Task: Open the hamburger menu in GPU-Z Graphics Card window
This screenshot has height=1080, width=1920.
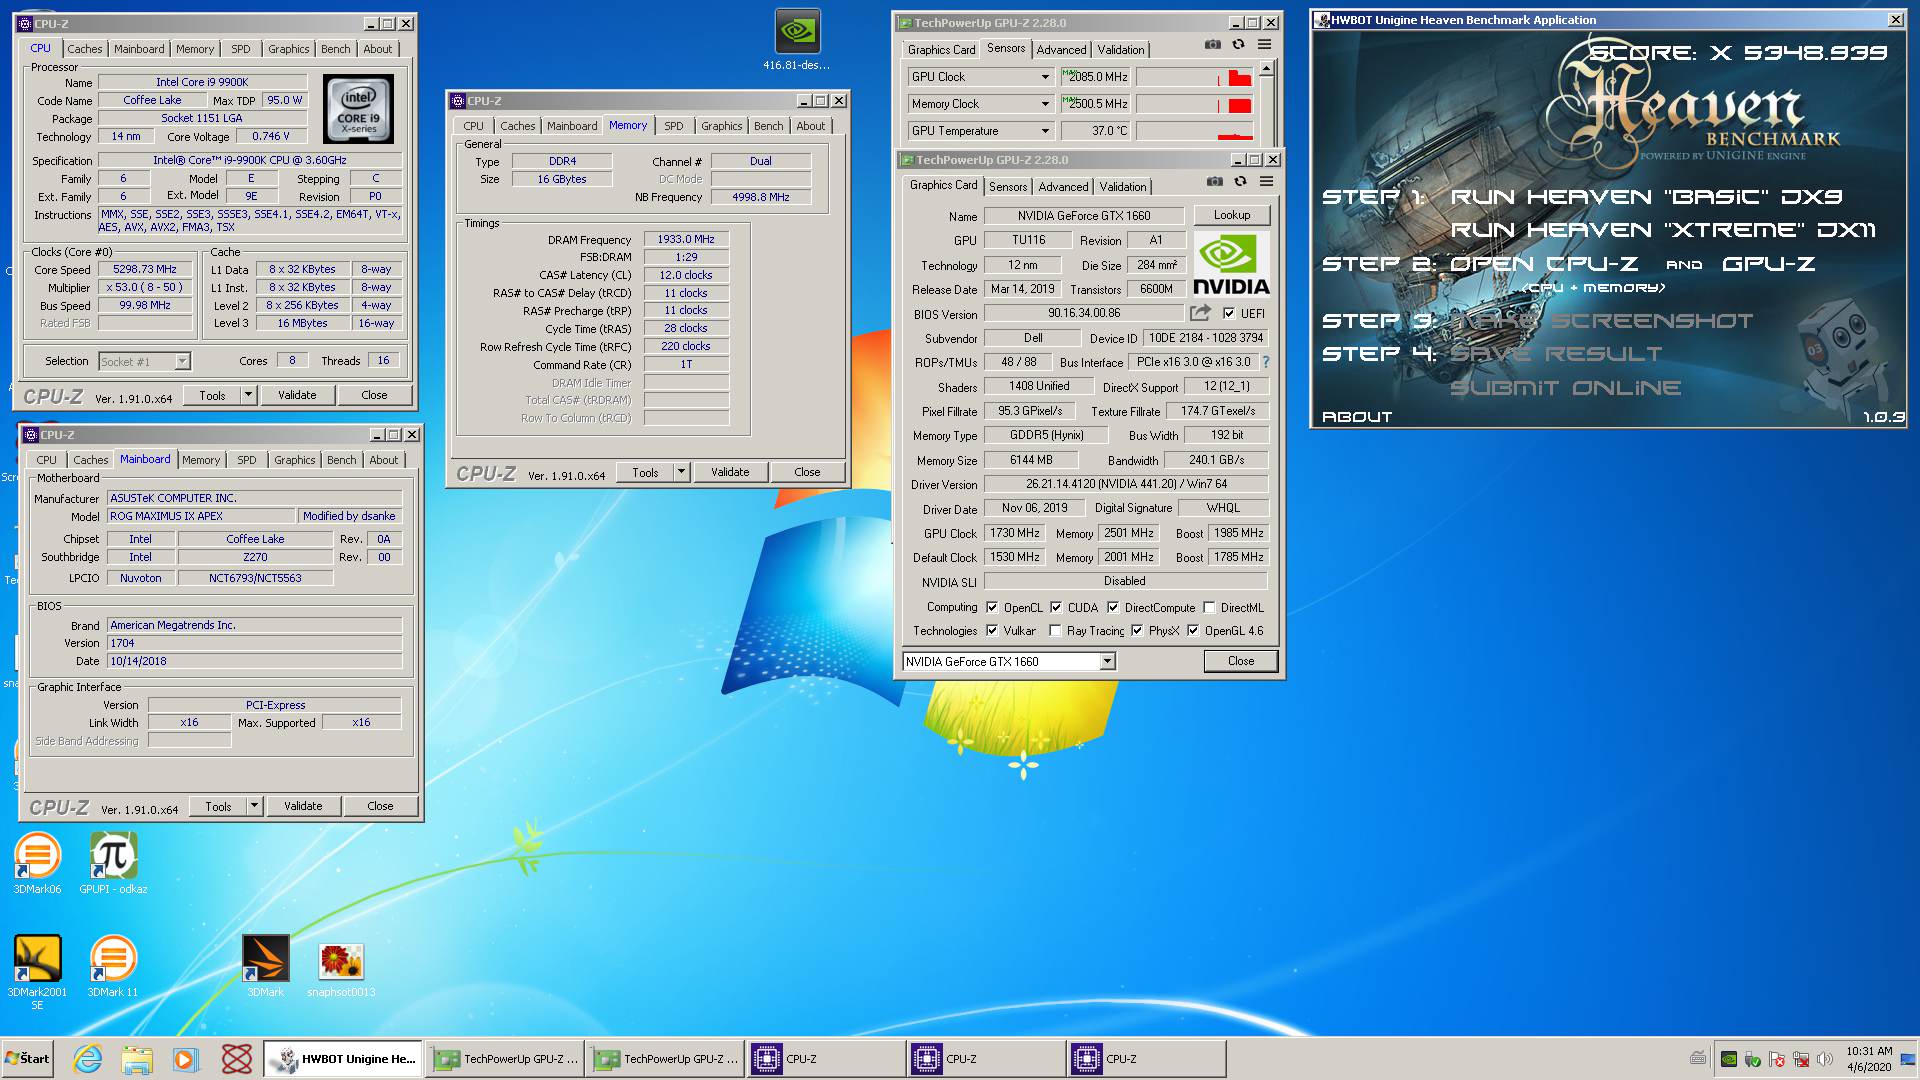Action: point(1266,182)
